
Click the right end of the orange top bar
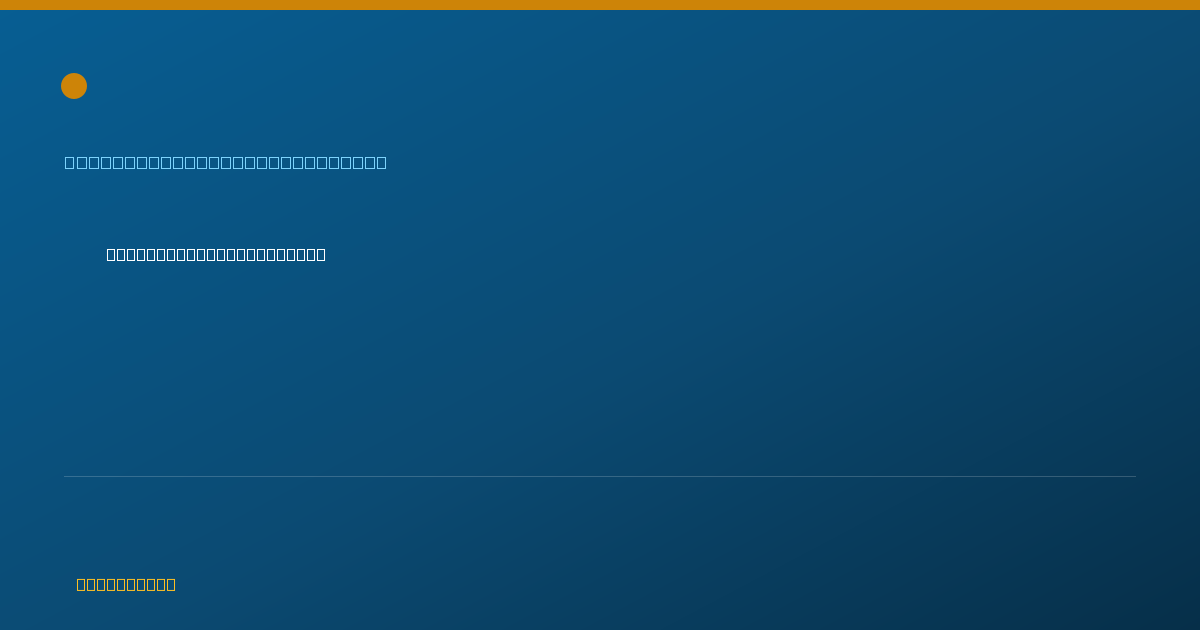[x=1194, y=5]
